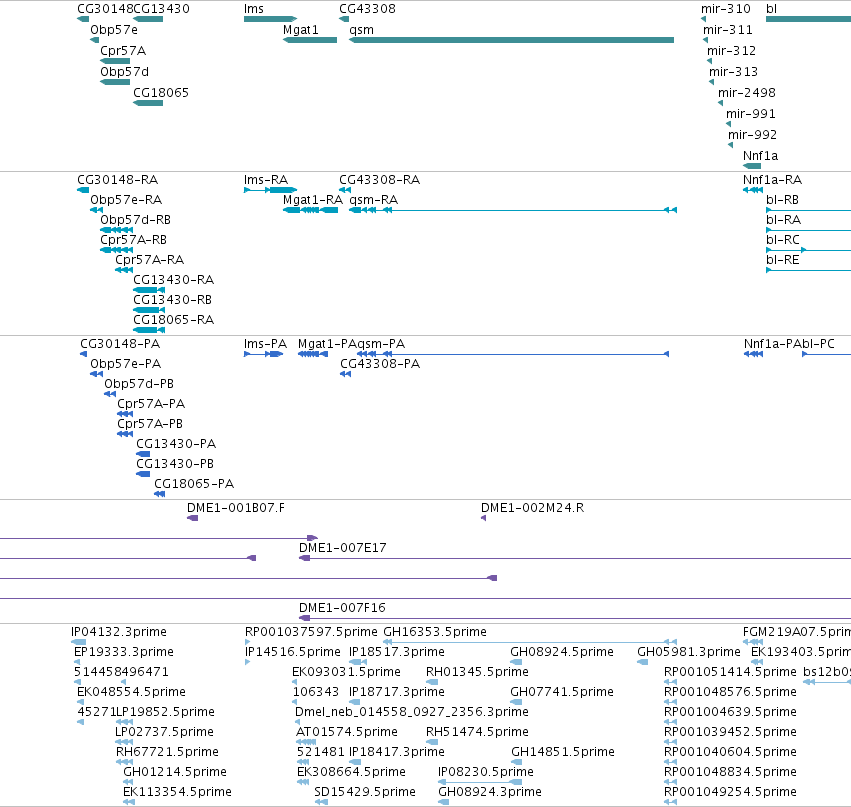Viewport: 851px width, 807px height.
Task: Open the mir-313 label
Action: (x=733, y=72)
